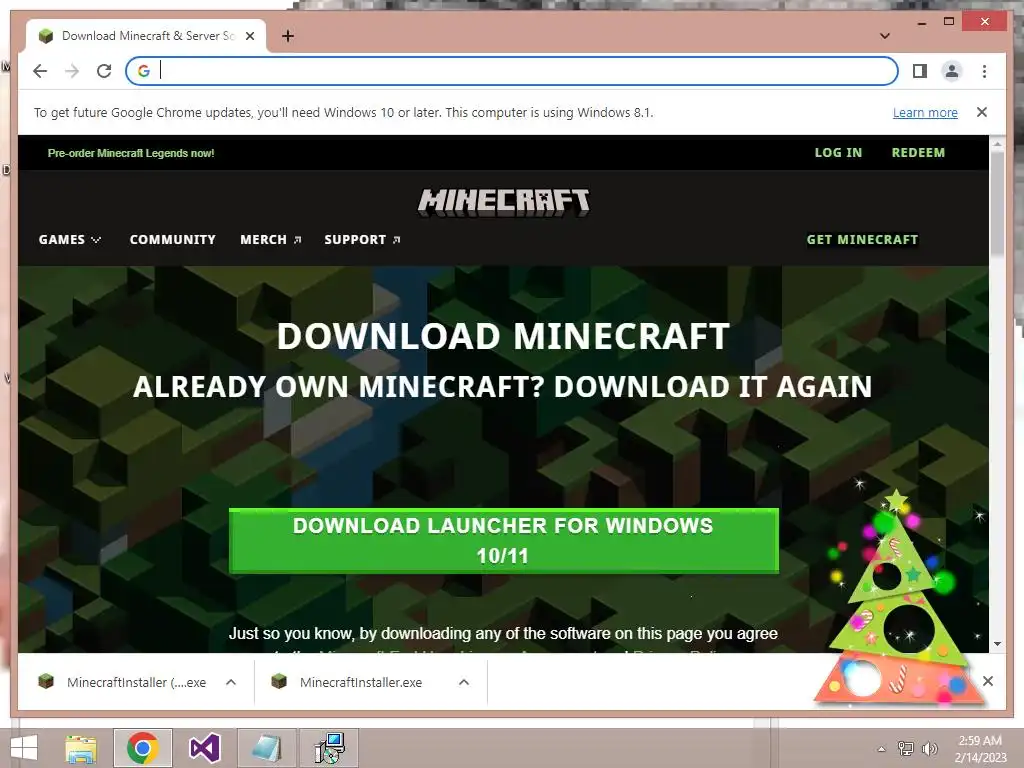Click Pre-order Minecraft Legends now link
Image resolution: width=1024 pixels, height=768 pixels.
click(x=131, y=153)
